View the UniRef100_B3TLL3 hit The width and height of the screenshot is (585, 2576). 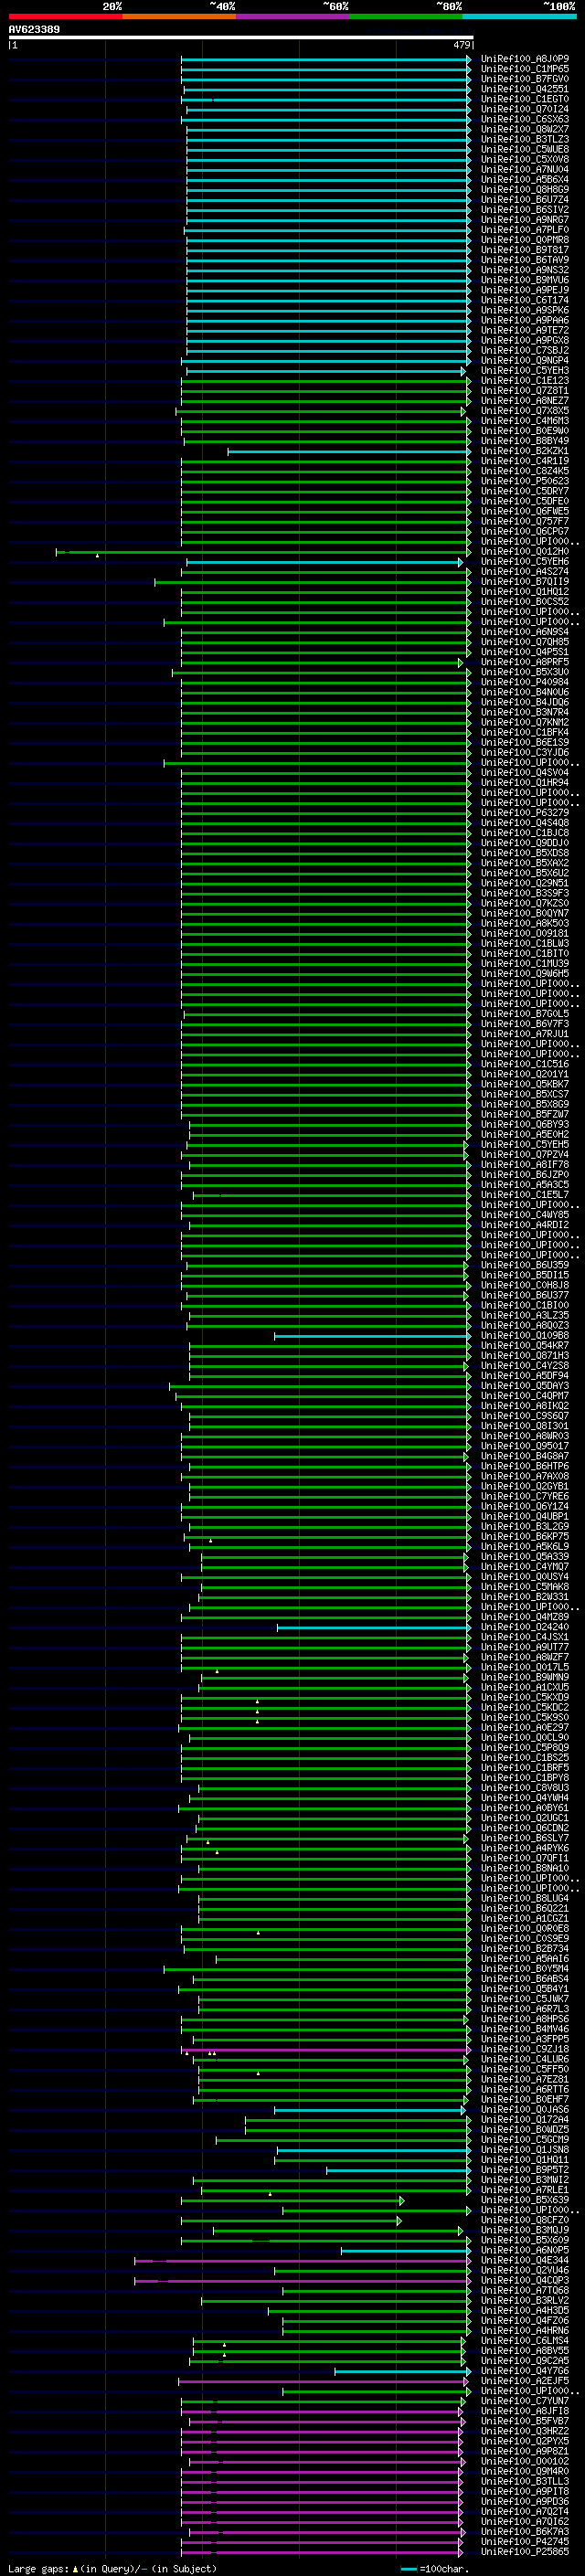[525, 2482]
